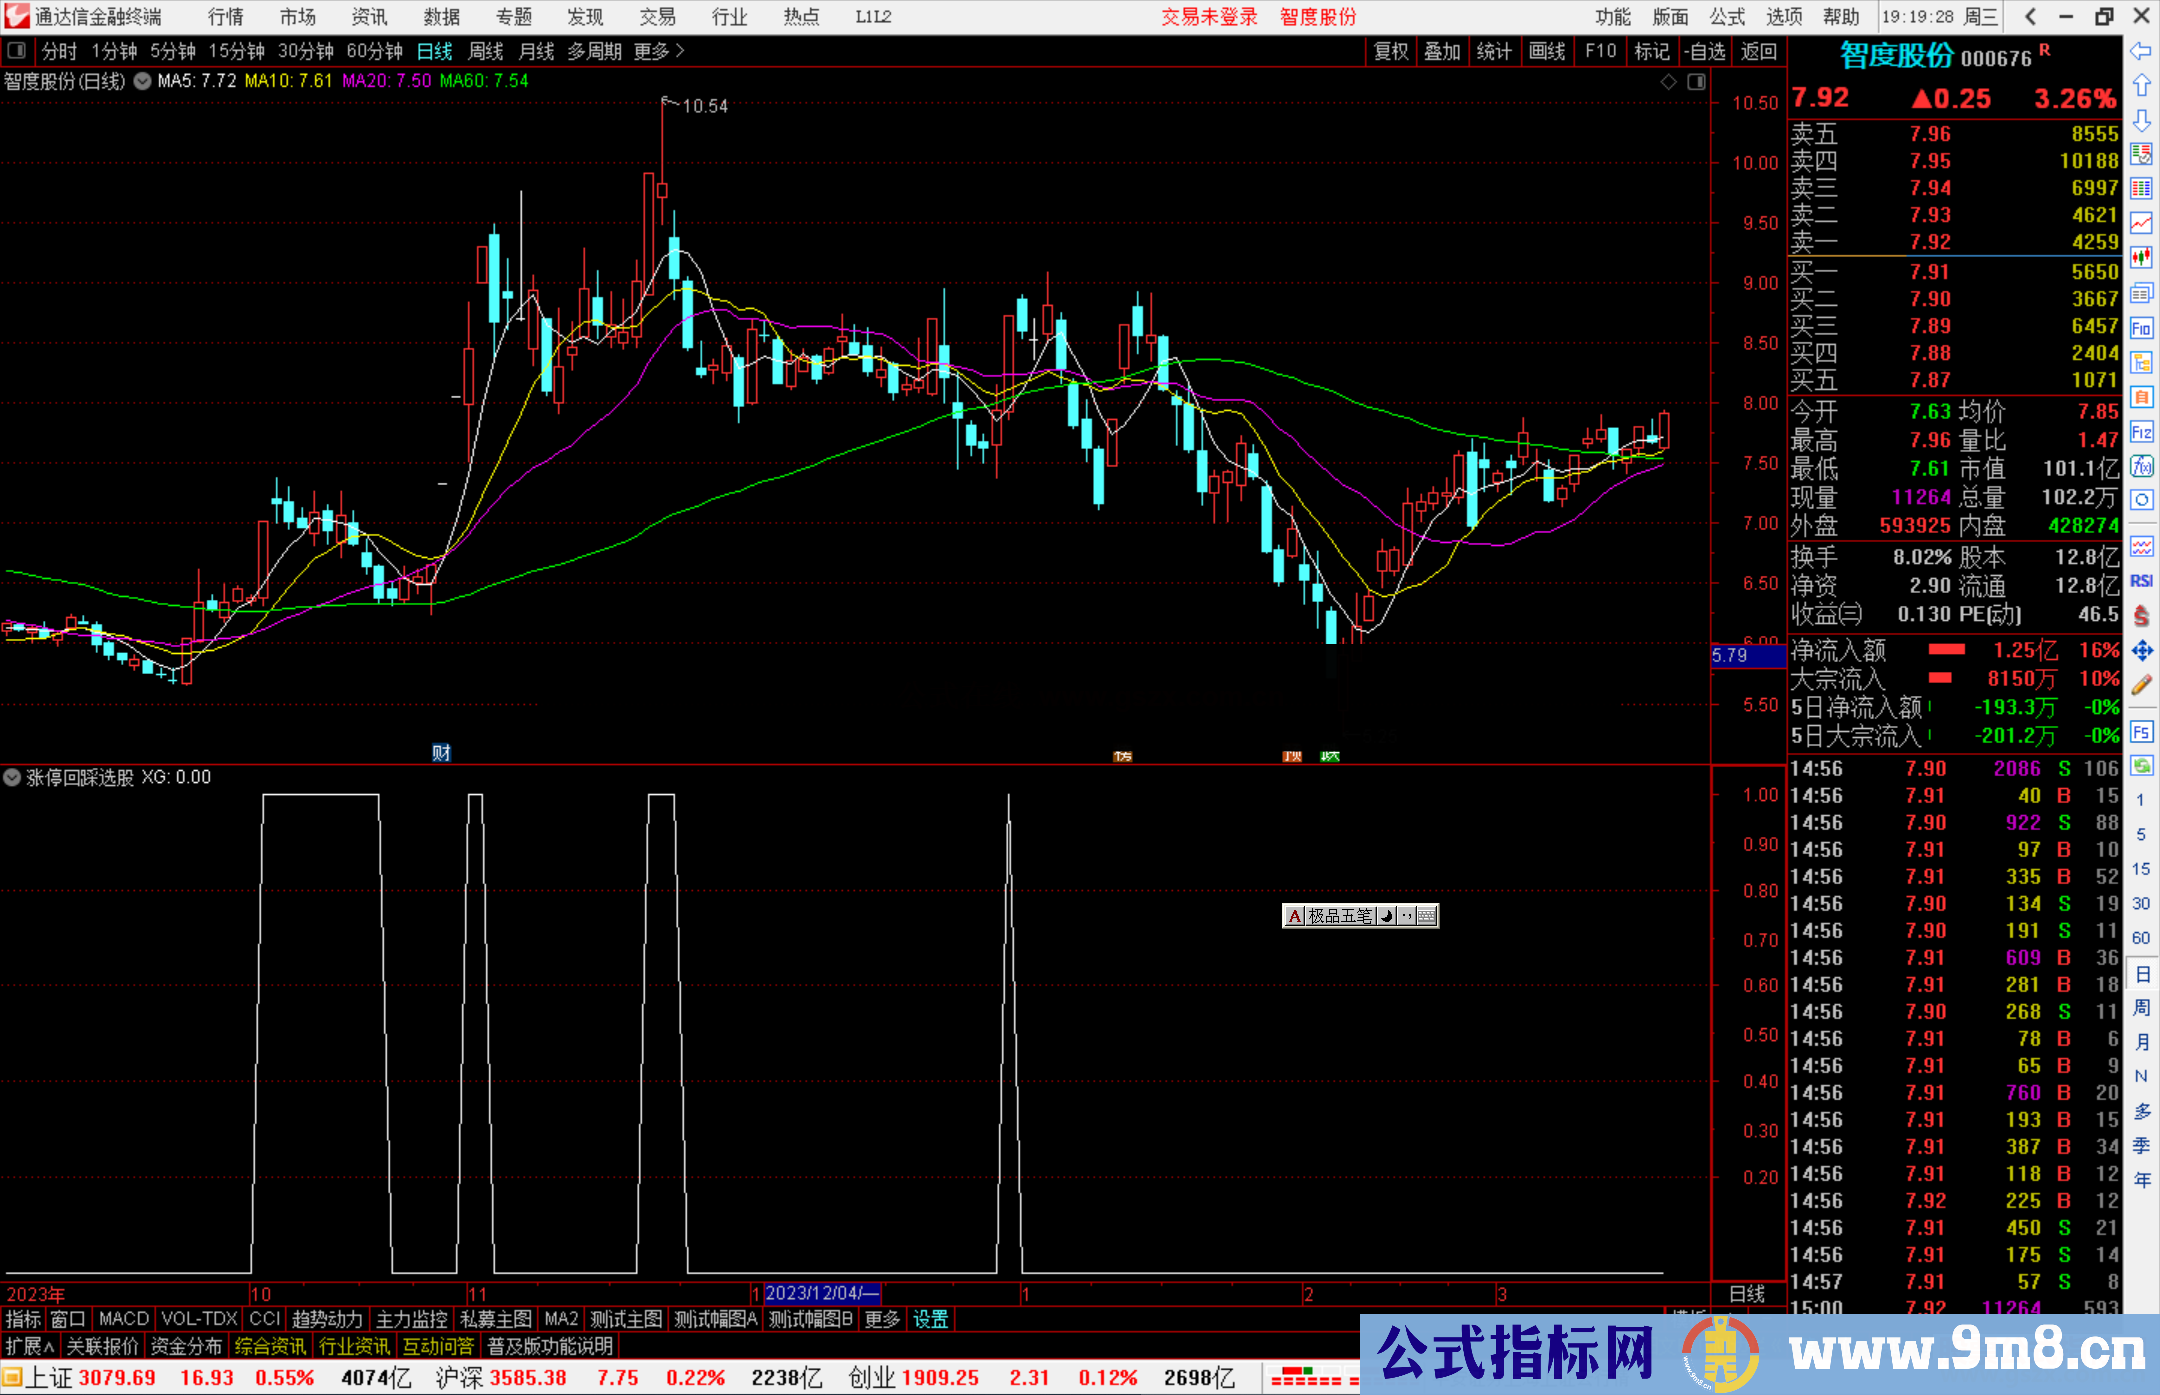Open the 行情 menu
The height and width of the screenshot is (1395, 2160).
pos(226,17)
